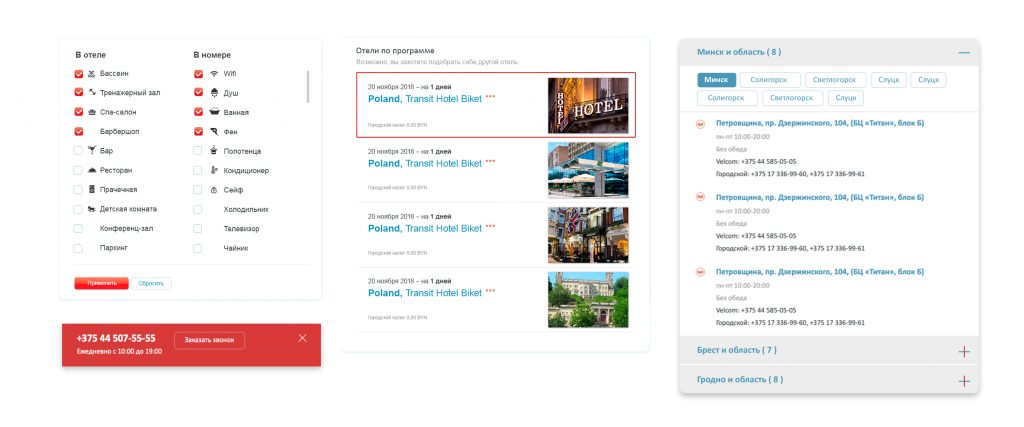Check the Кондиционер checkbox

click(x=198, y=170)
